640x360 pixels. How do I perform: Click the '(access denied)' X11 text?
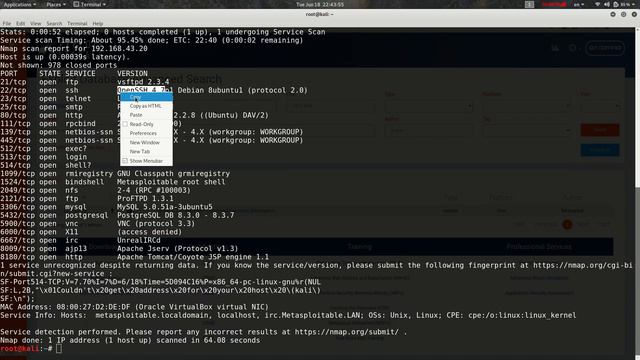tap(149, 232)
